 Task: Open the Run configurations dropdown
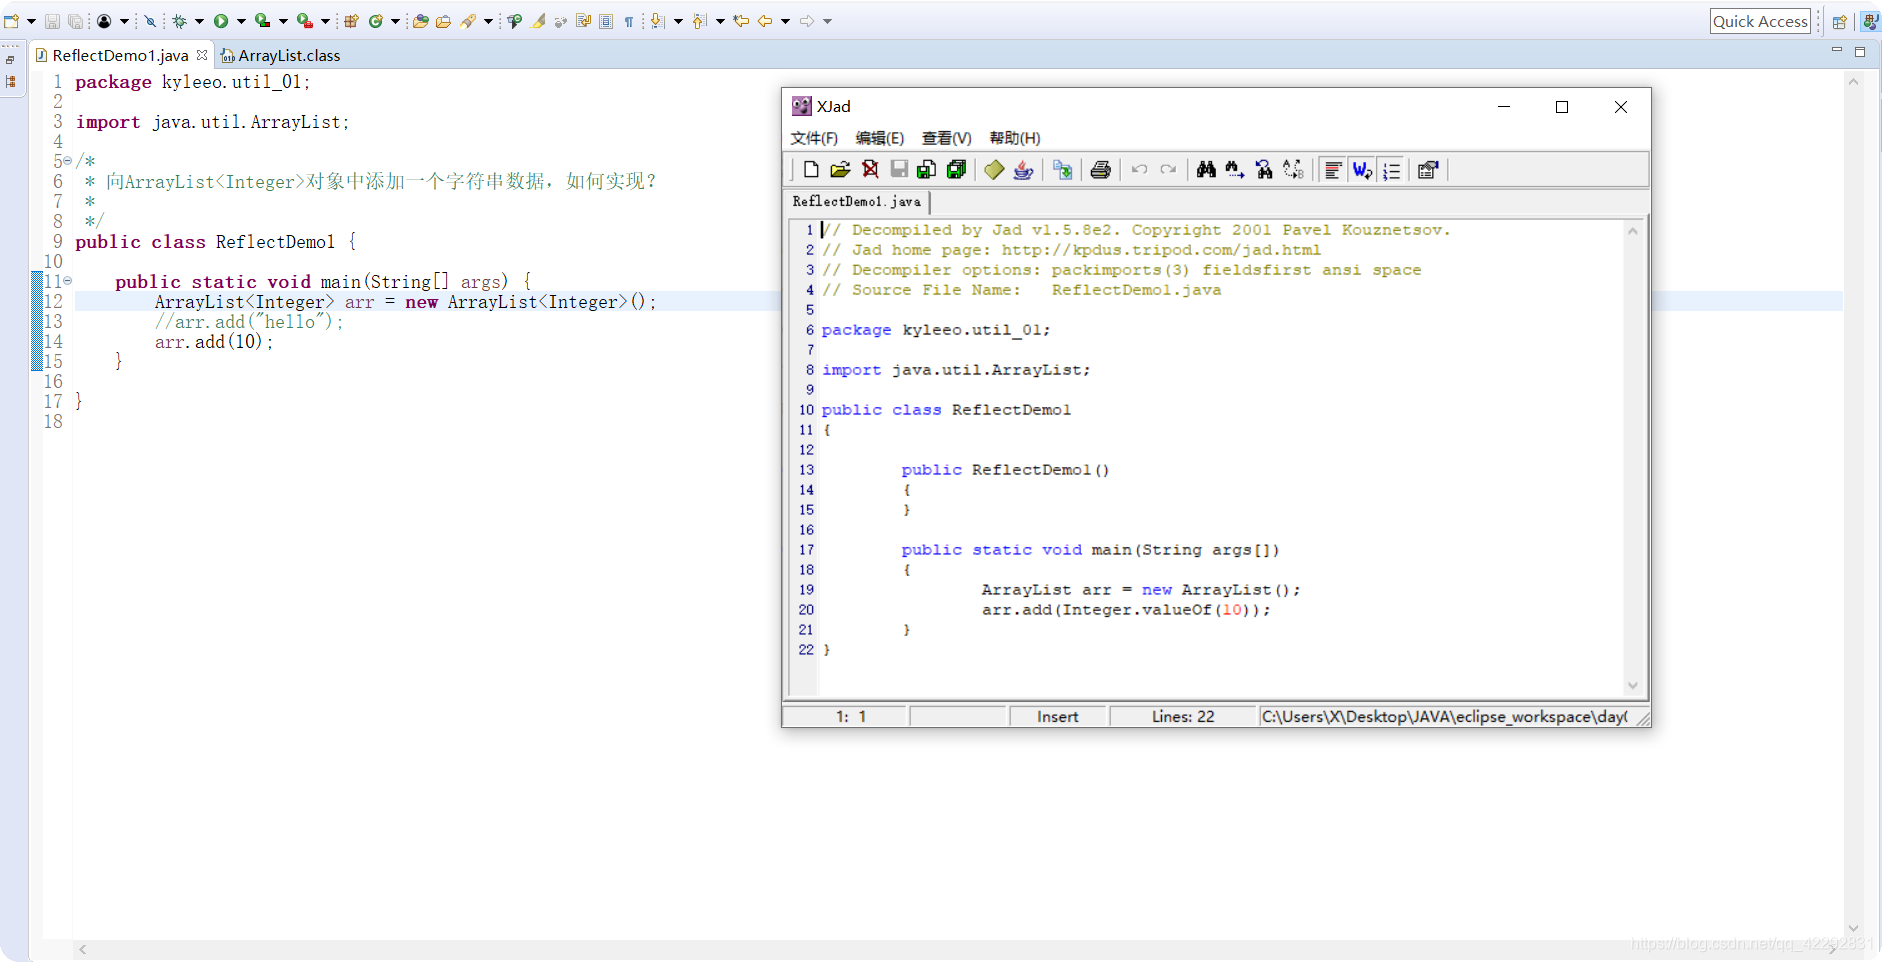(x=240, y=20)
